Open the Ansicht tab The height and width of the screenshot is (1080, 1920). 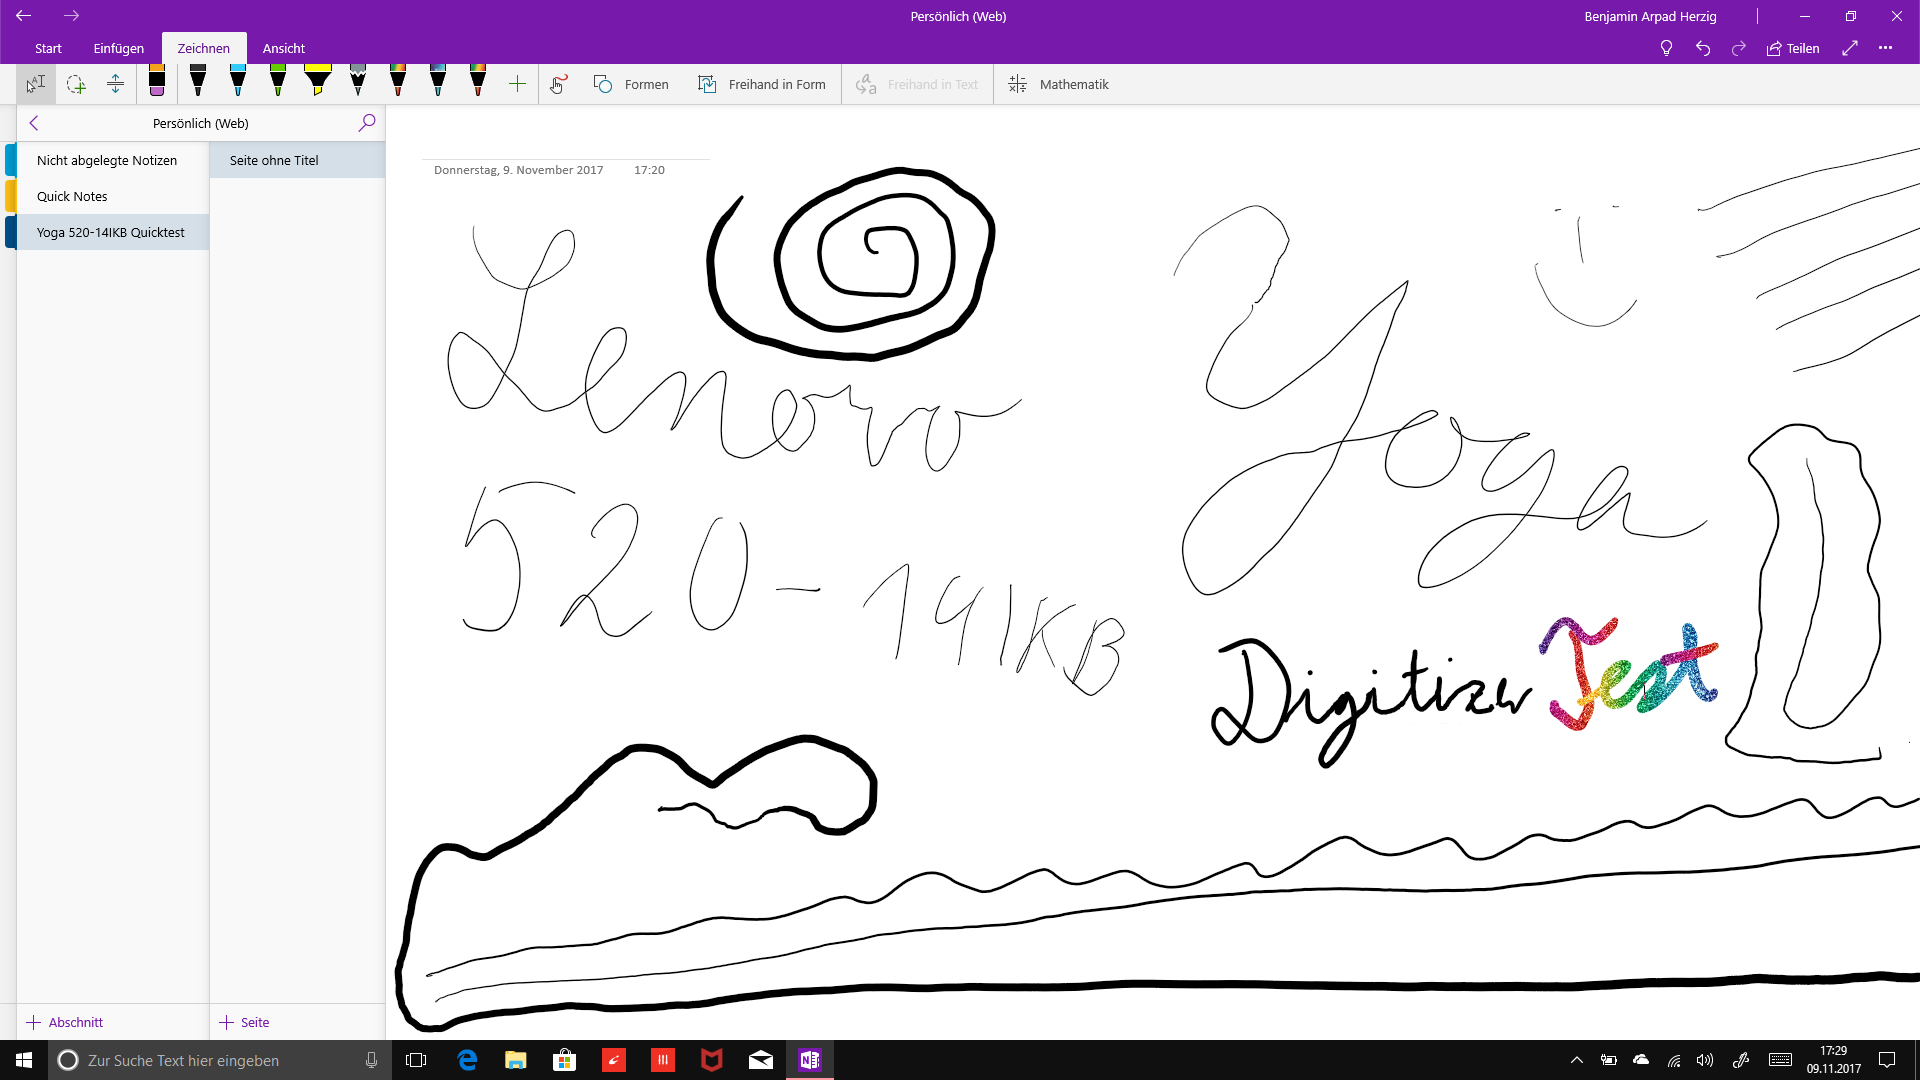284,48
